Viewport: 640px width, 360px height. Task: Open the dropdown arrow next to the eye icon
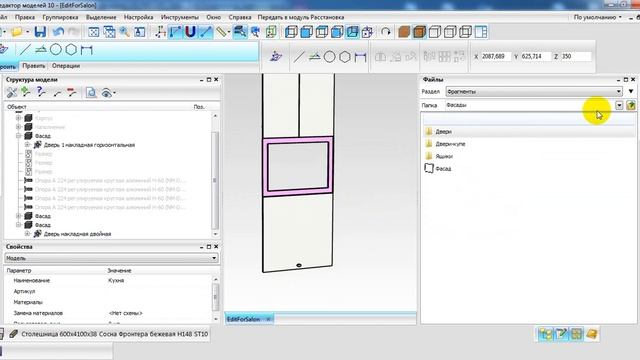click(114, 93)
